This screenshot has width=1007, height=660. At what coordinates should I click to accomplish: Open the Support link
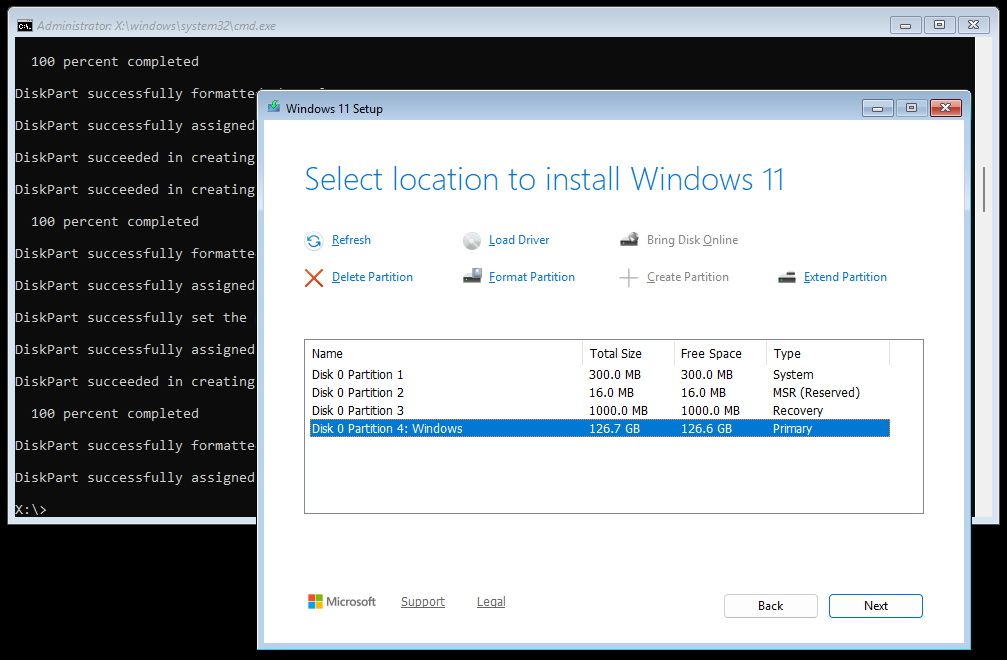pyautogui.click(x=423, y=602)
